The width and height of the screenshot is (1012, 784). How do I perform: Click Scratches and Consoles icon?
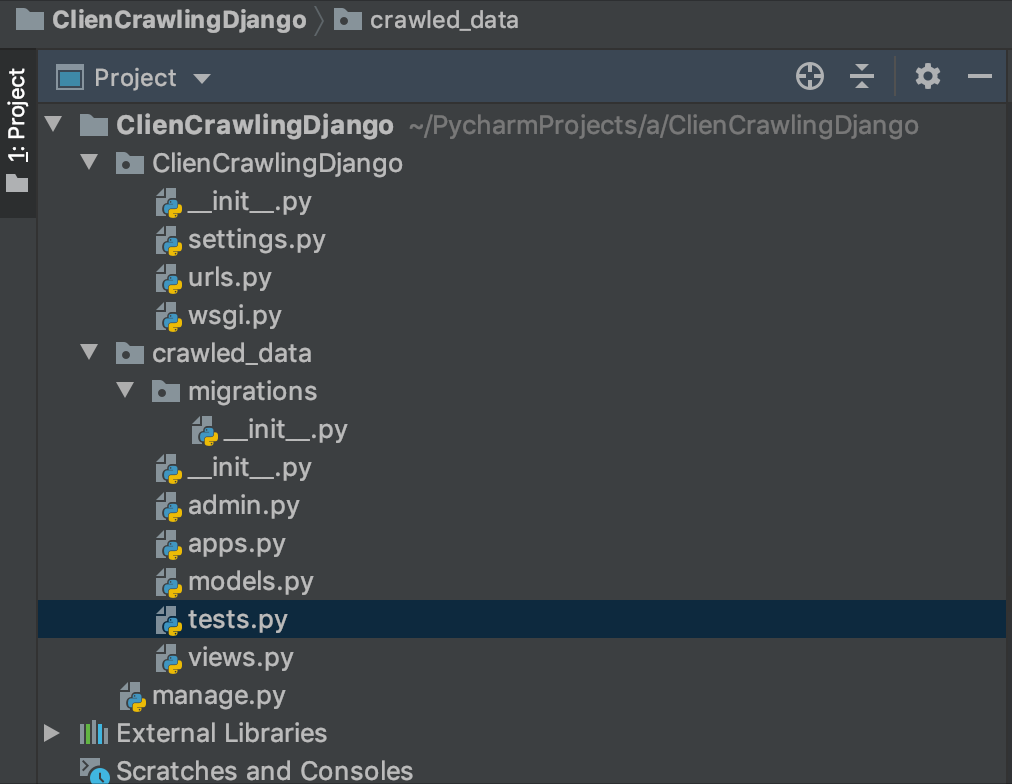pos(94,770)
